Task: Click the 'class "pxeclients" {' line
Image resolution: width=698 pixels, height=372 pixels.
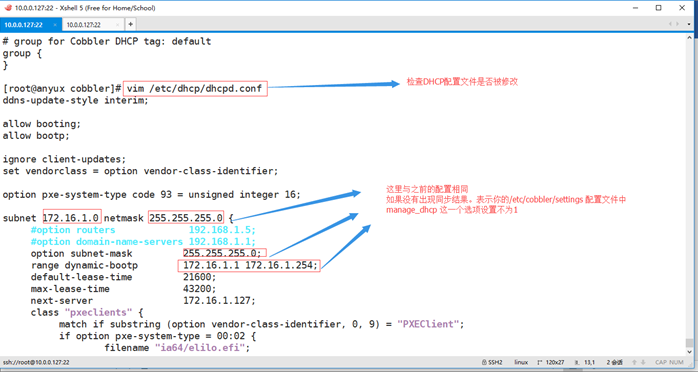Action: pos(87,313)
